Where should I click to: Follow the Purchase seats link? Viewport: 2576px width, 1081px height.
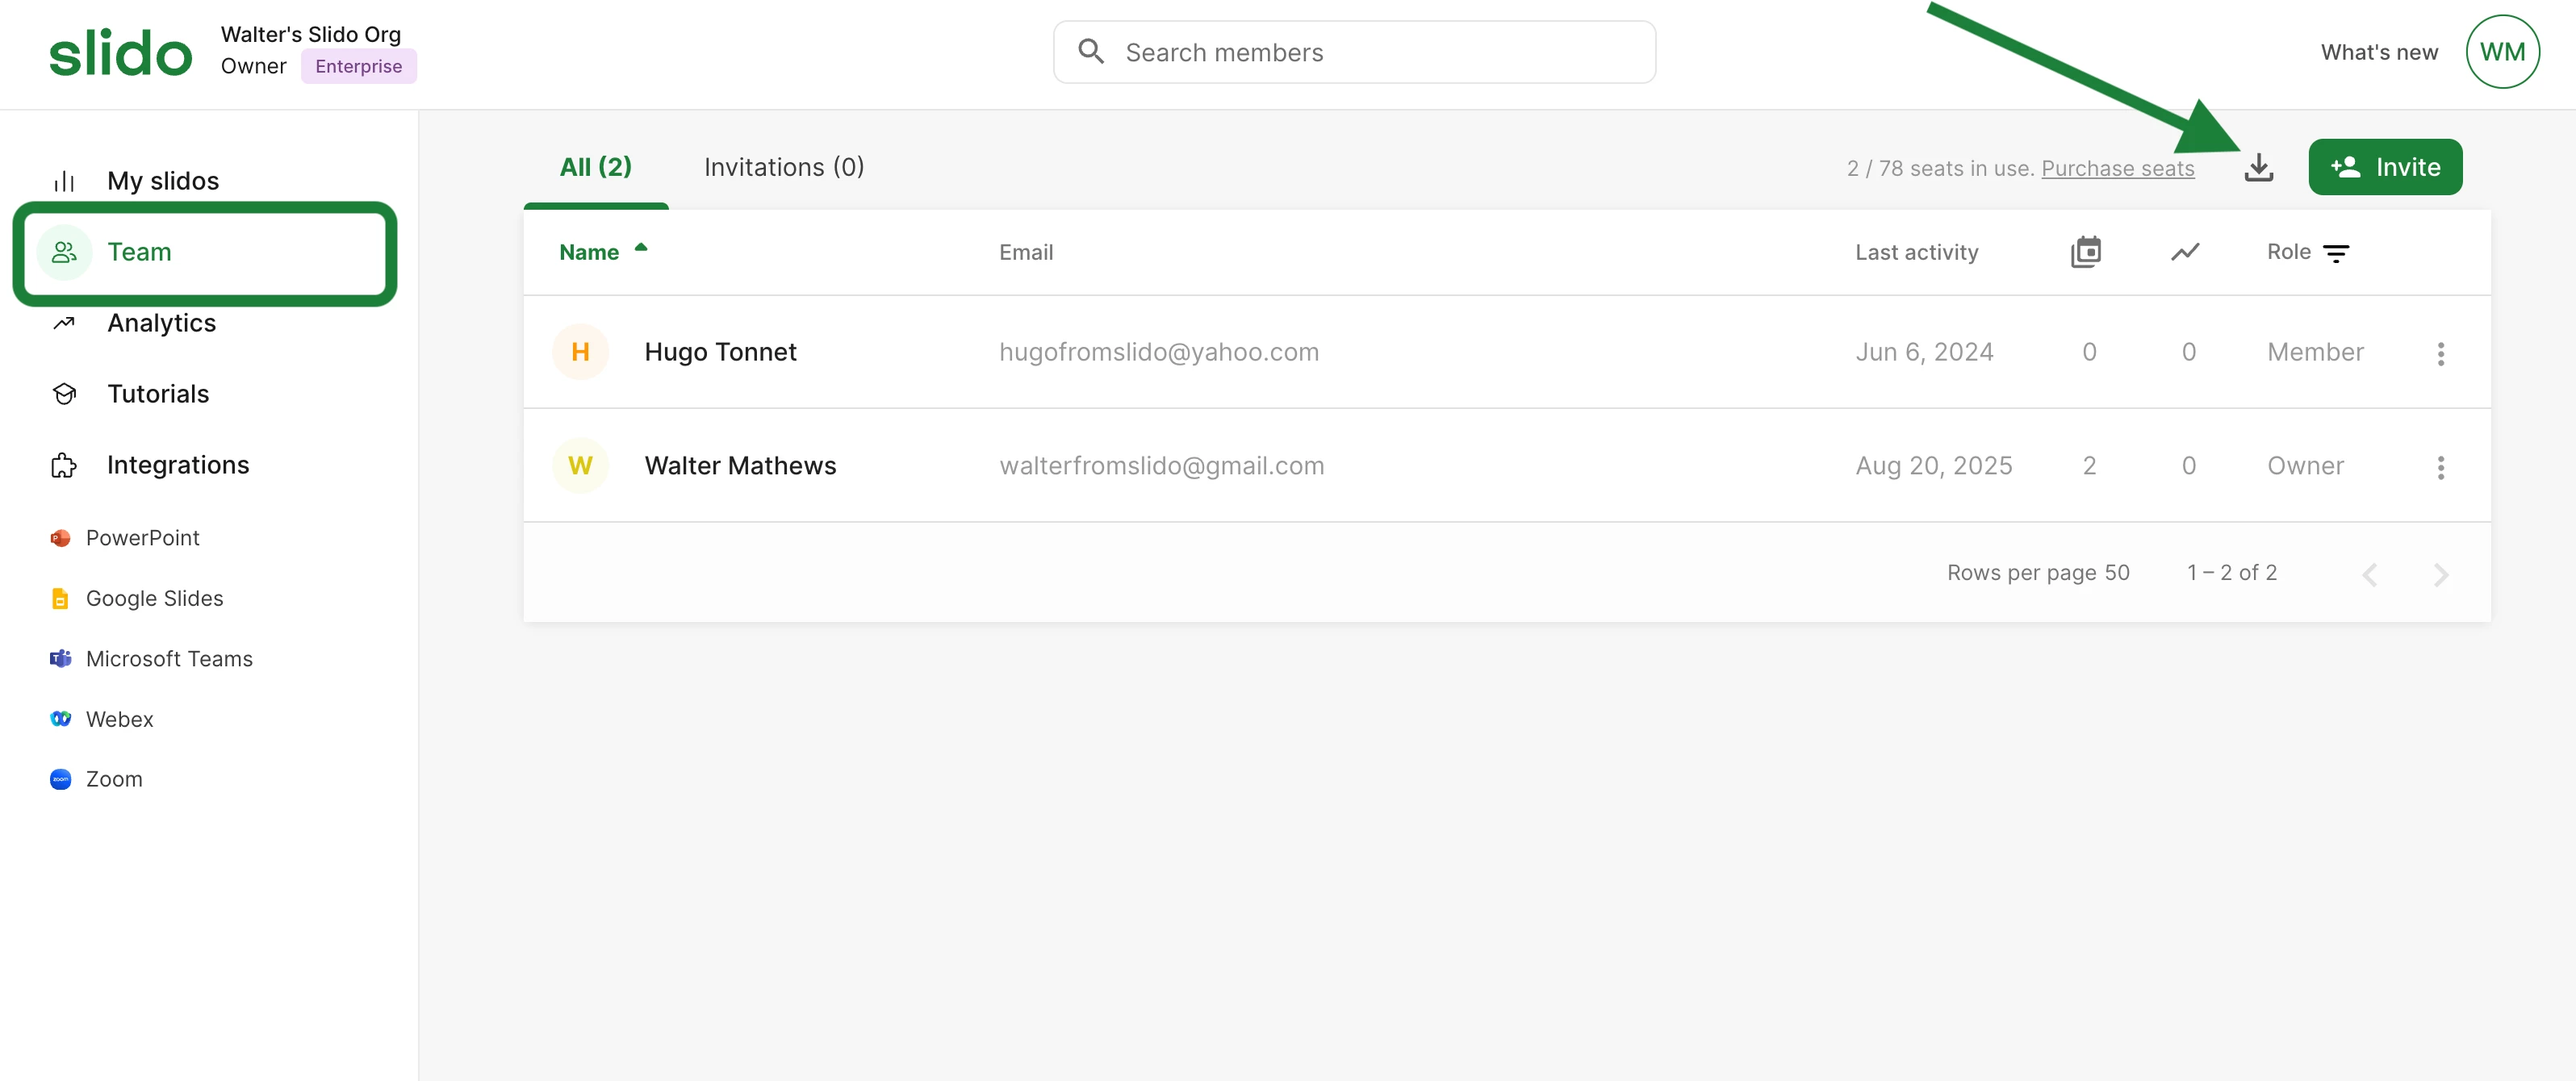point(2117,168)
